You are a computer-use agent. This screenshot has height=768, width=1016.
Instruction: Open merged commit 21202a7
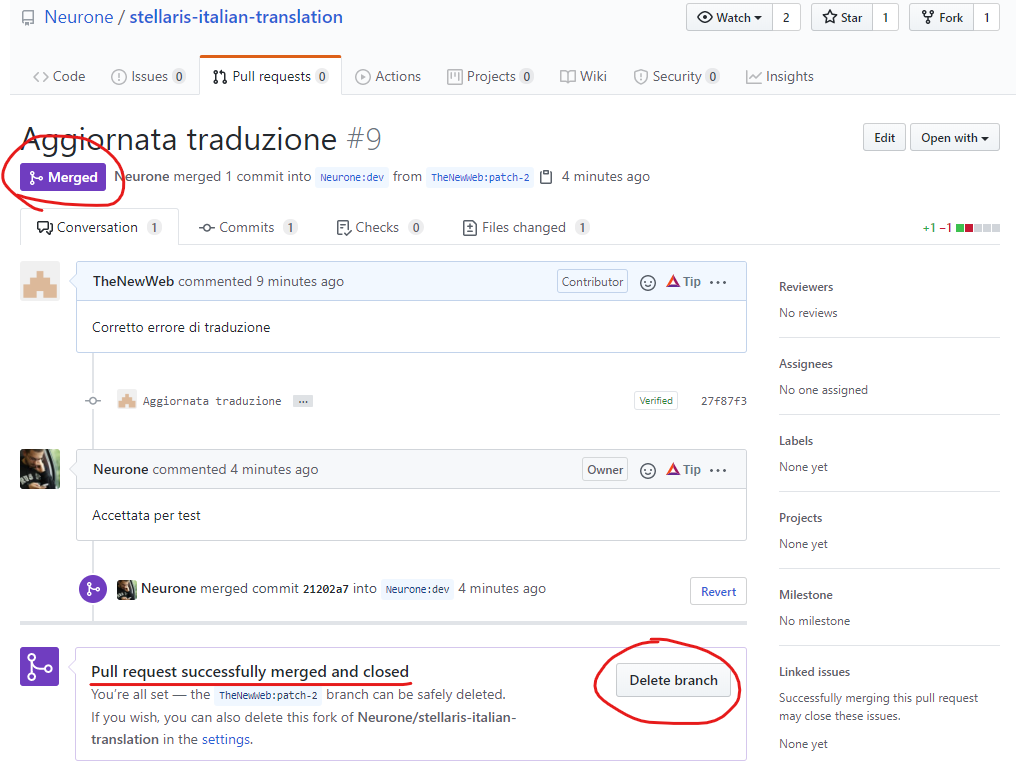click(x=325, y=589)
